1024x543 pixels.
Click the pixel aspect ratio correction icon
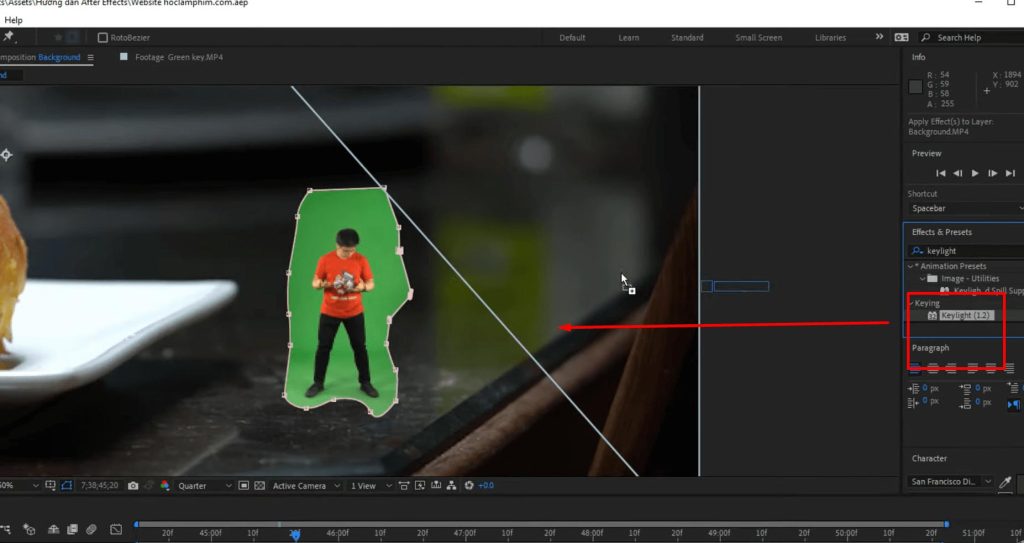[x=404, y=485]
